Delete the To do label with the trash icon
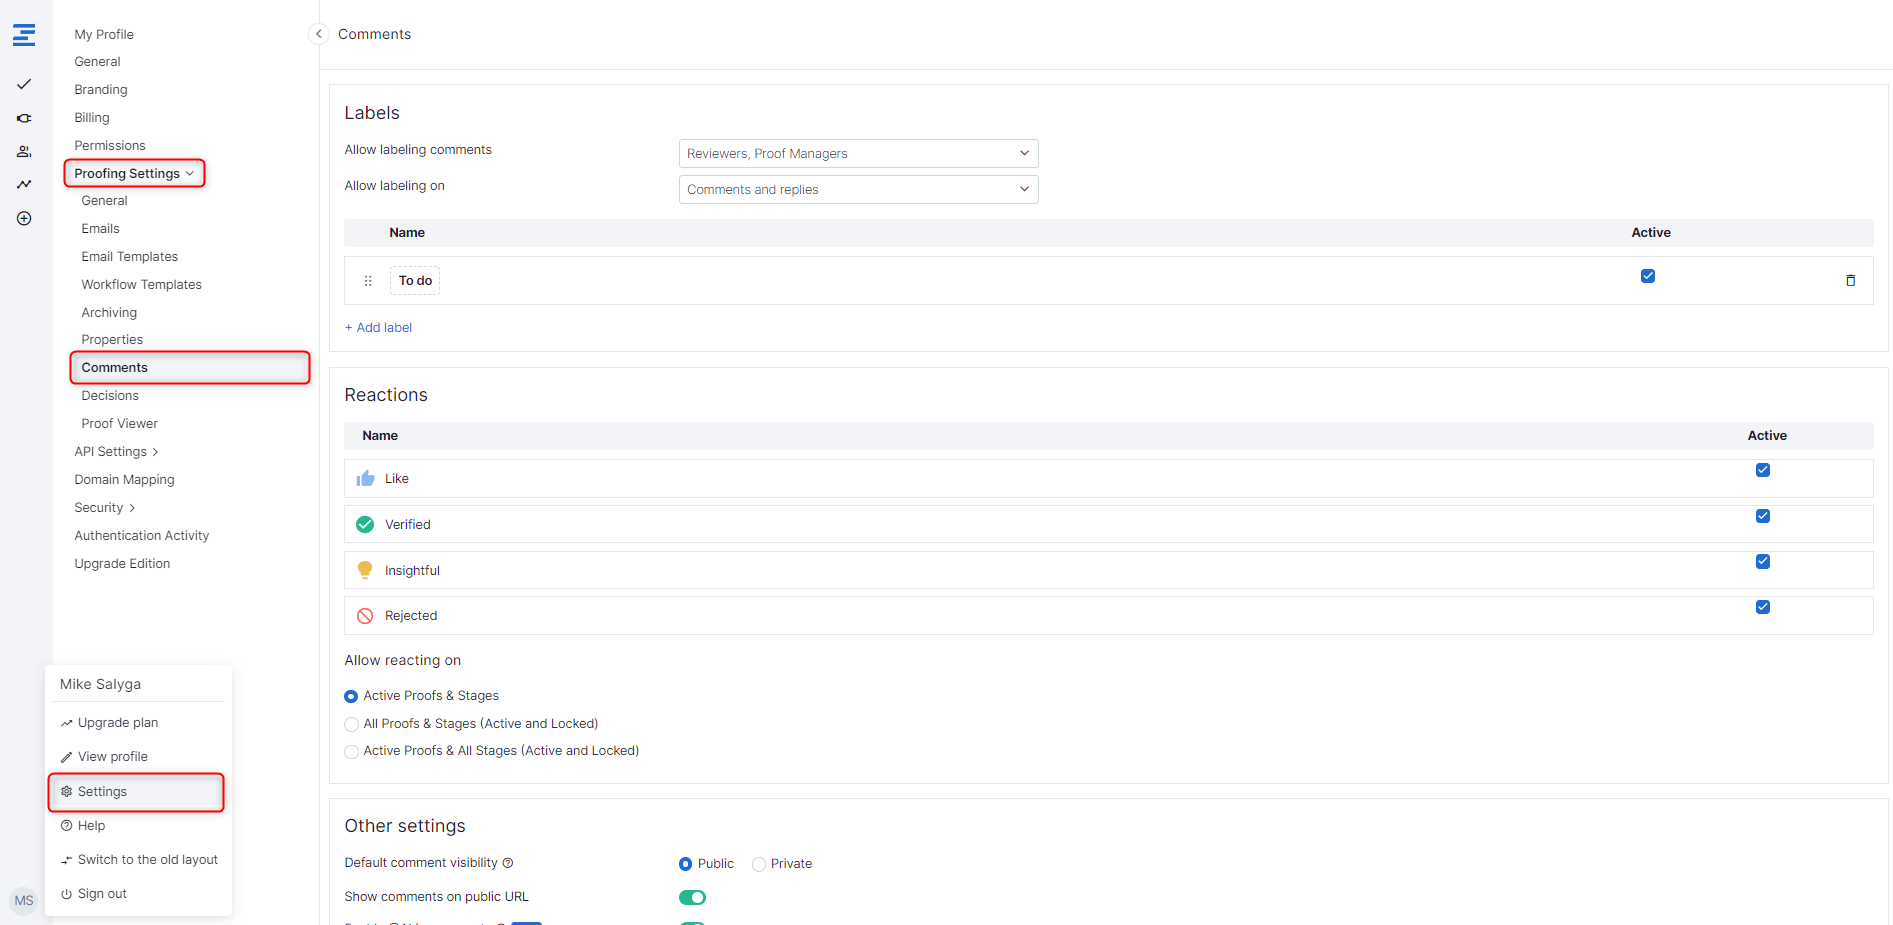Viewport: 1893px width, 925px height. (1850, 281)
